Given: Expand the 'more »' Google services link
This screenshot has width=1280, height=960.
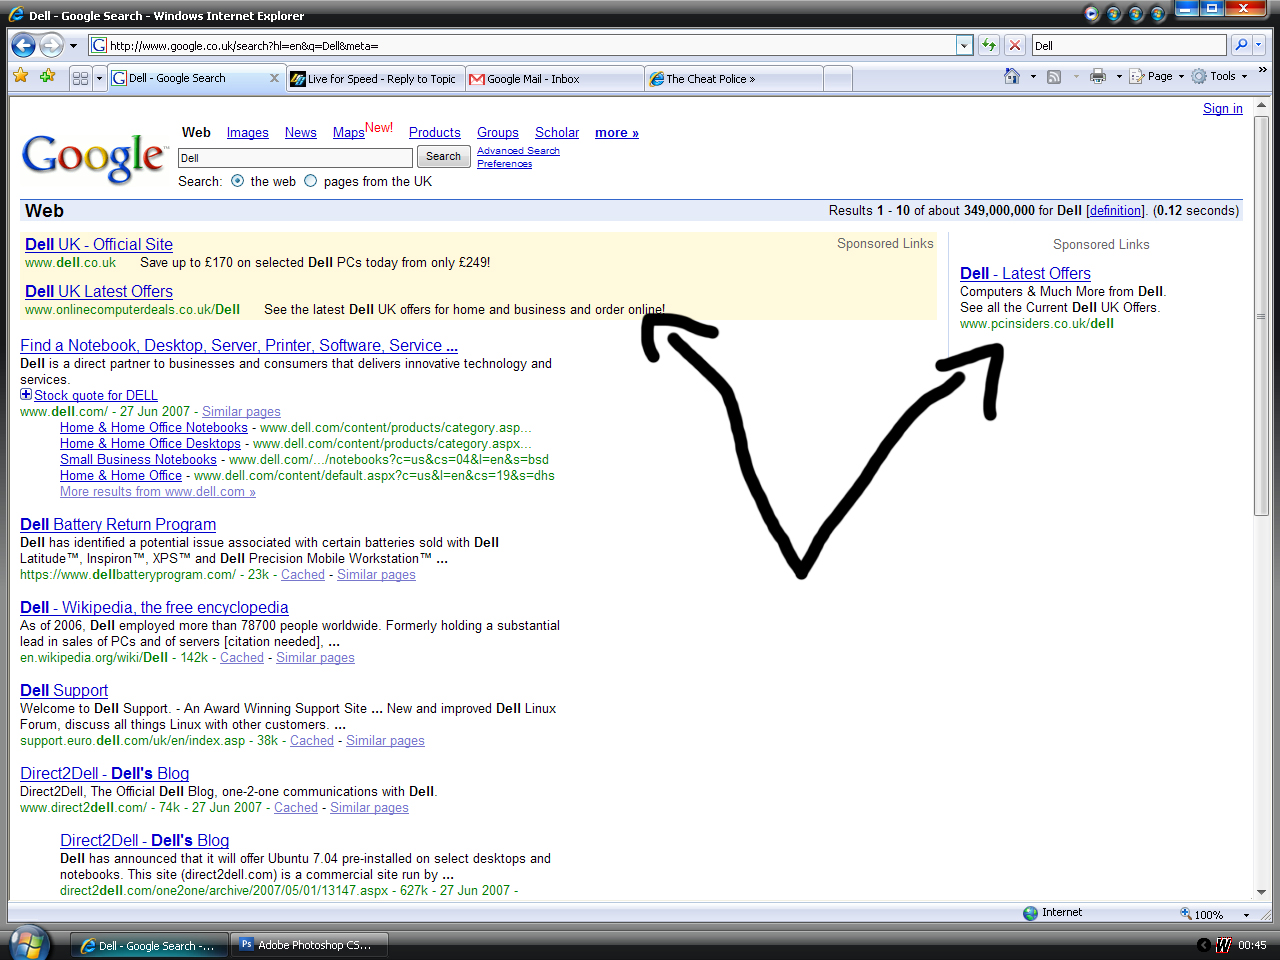Looking at the screenshot, I should [x=616, y=133].
